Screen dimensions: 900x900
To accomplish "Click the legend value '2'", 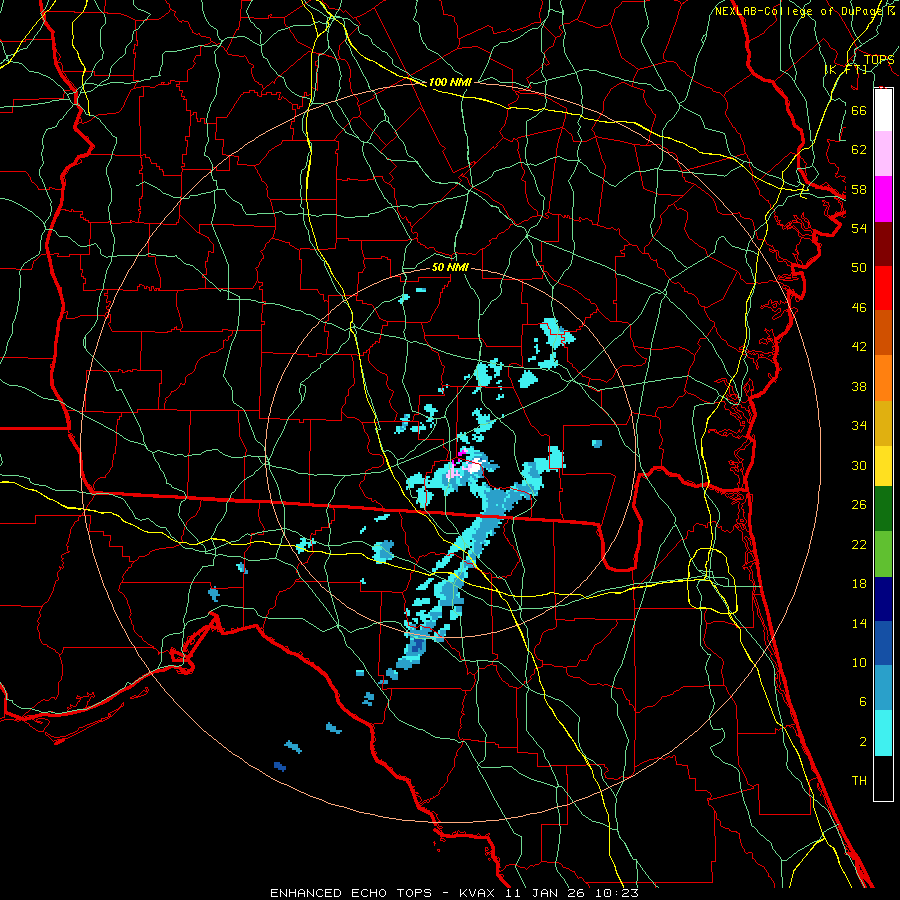I will coord(862,742).
